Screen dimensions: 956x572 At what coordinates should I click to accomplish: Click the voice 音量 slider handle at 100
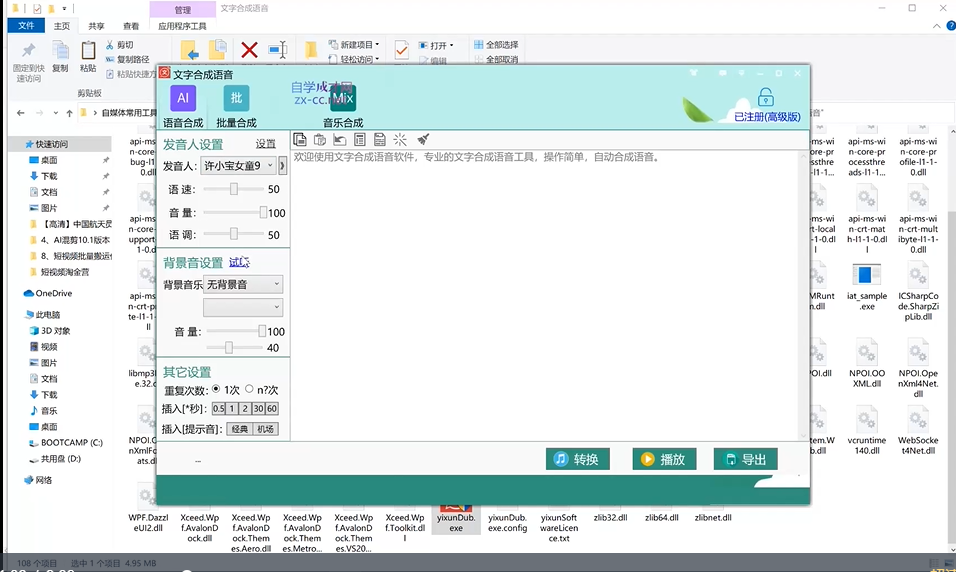263,212
